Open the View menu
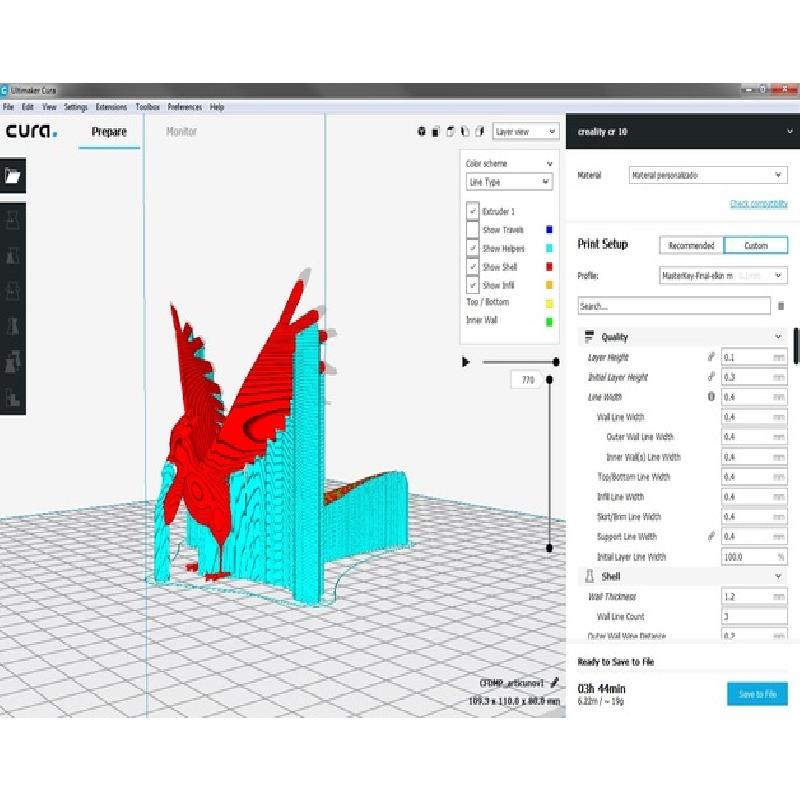Image resolution: width=800 pixels, height=800 pixels. click(49, 107)
